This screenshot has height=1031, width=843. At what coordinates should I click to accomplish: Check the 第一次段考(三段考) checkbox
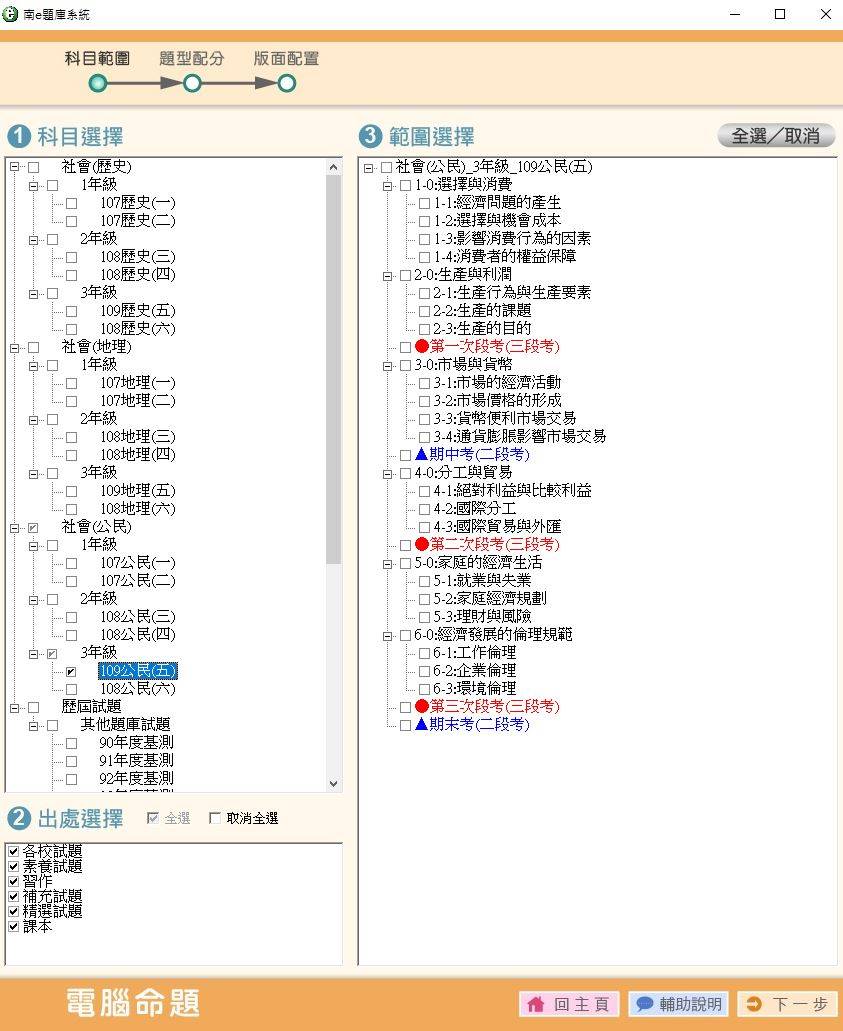click(x=406, y=347)
